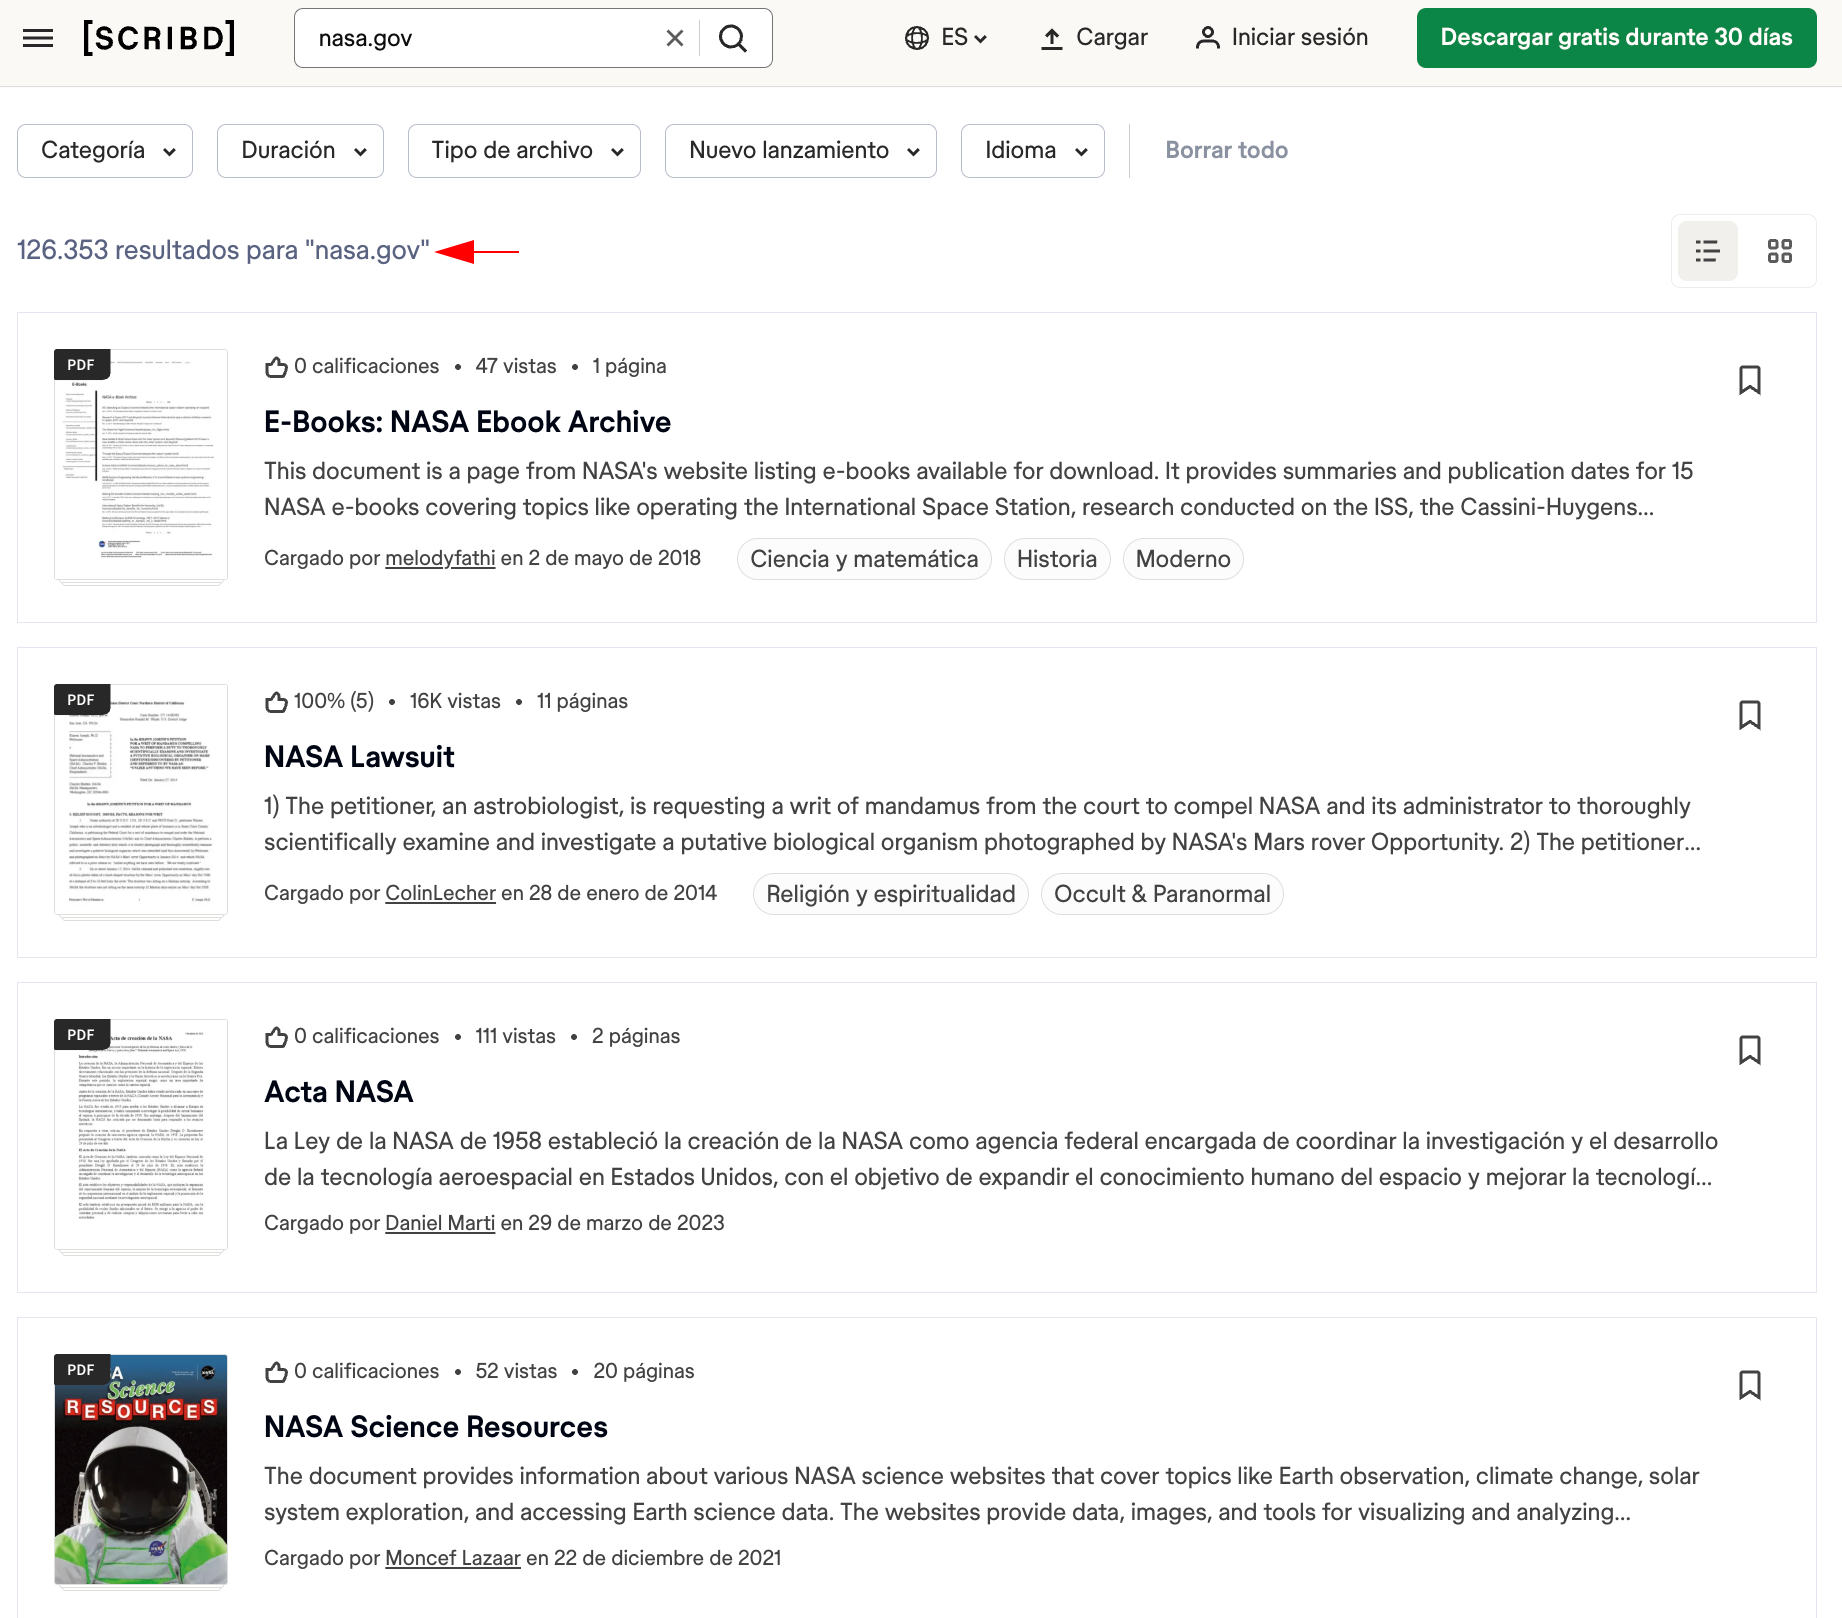Select the Ciencia y matemática tag
This screenshot has height=1618, width=1842.
click(x=864, y=559)
